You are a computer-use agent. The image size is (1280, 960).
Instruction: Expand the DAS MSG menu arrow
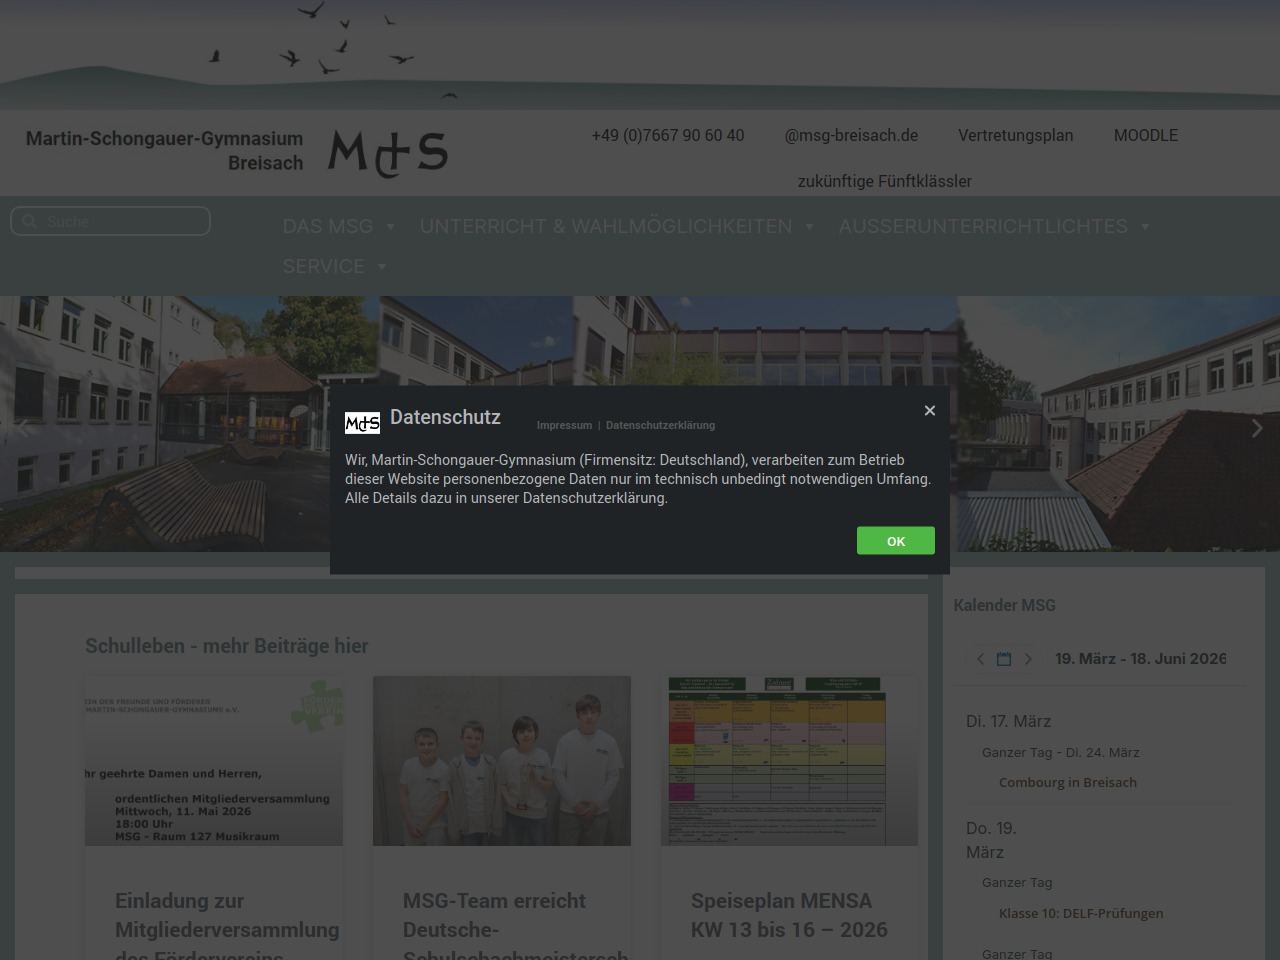point(390,227)
